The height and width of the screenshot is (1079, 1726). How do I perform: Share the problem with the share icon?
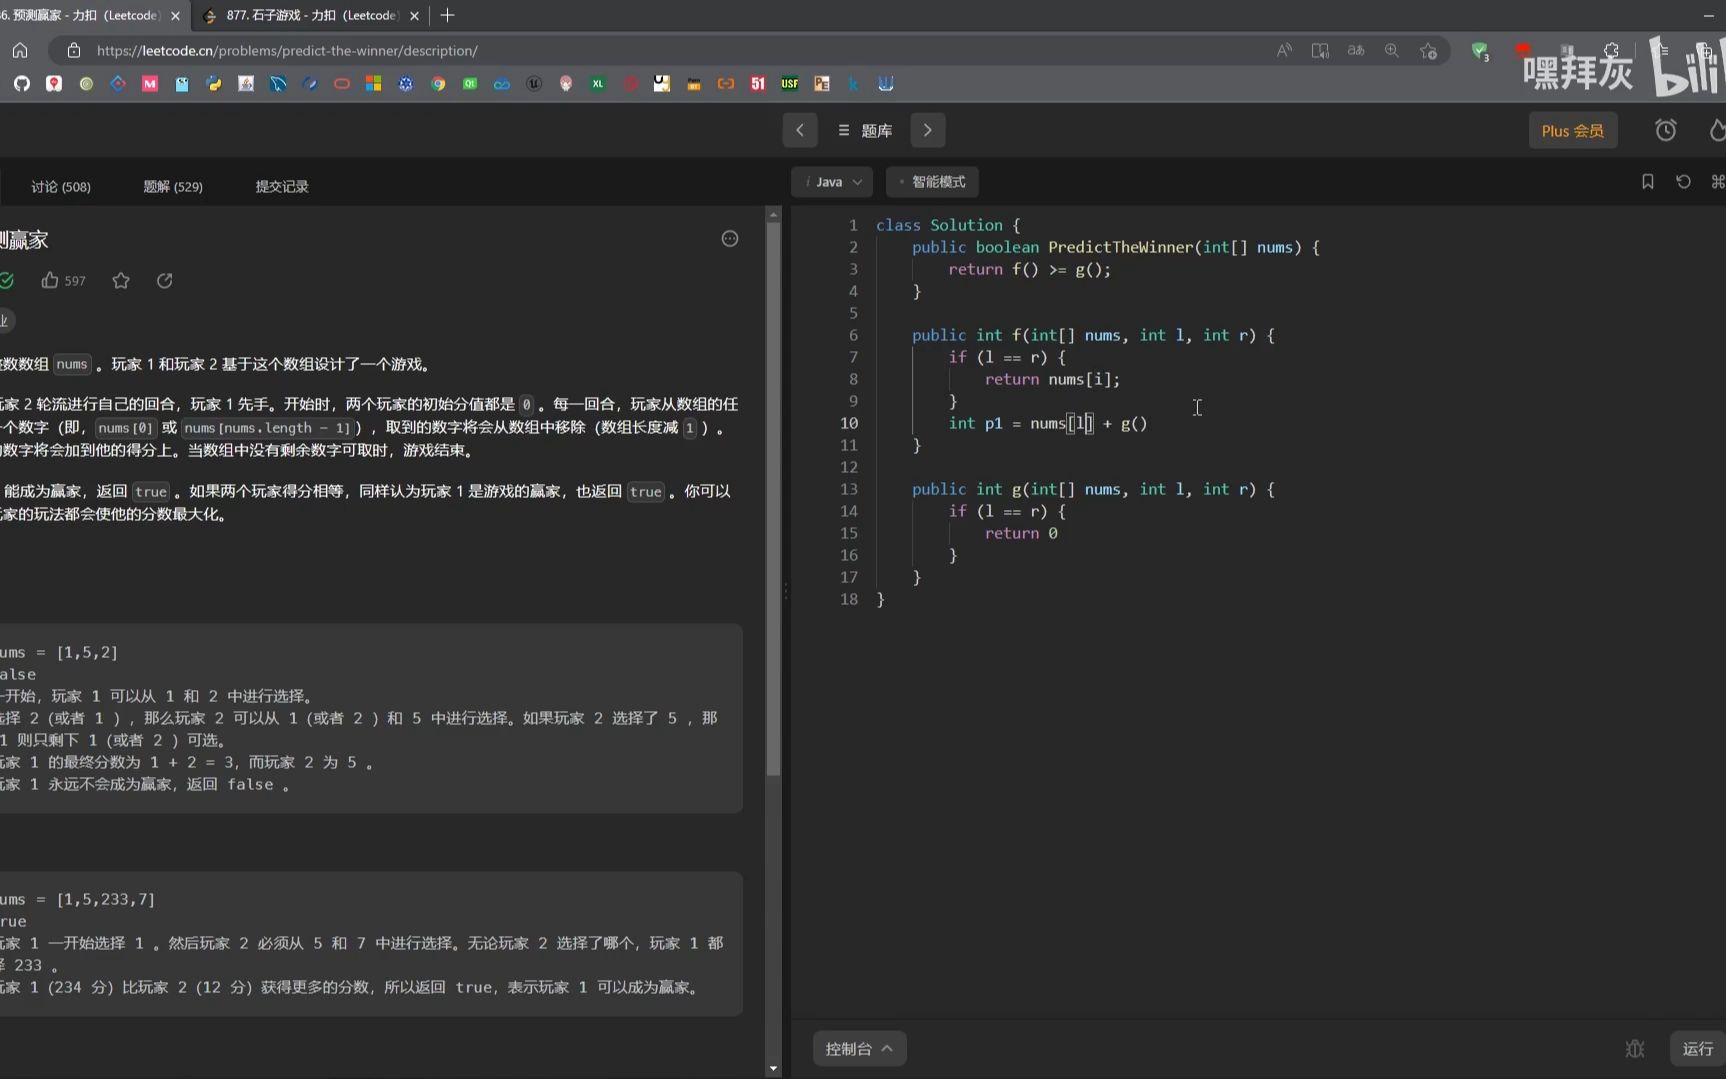pos(165,281)
